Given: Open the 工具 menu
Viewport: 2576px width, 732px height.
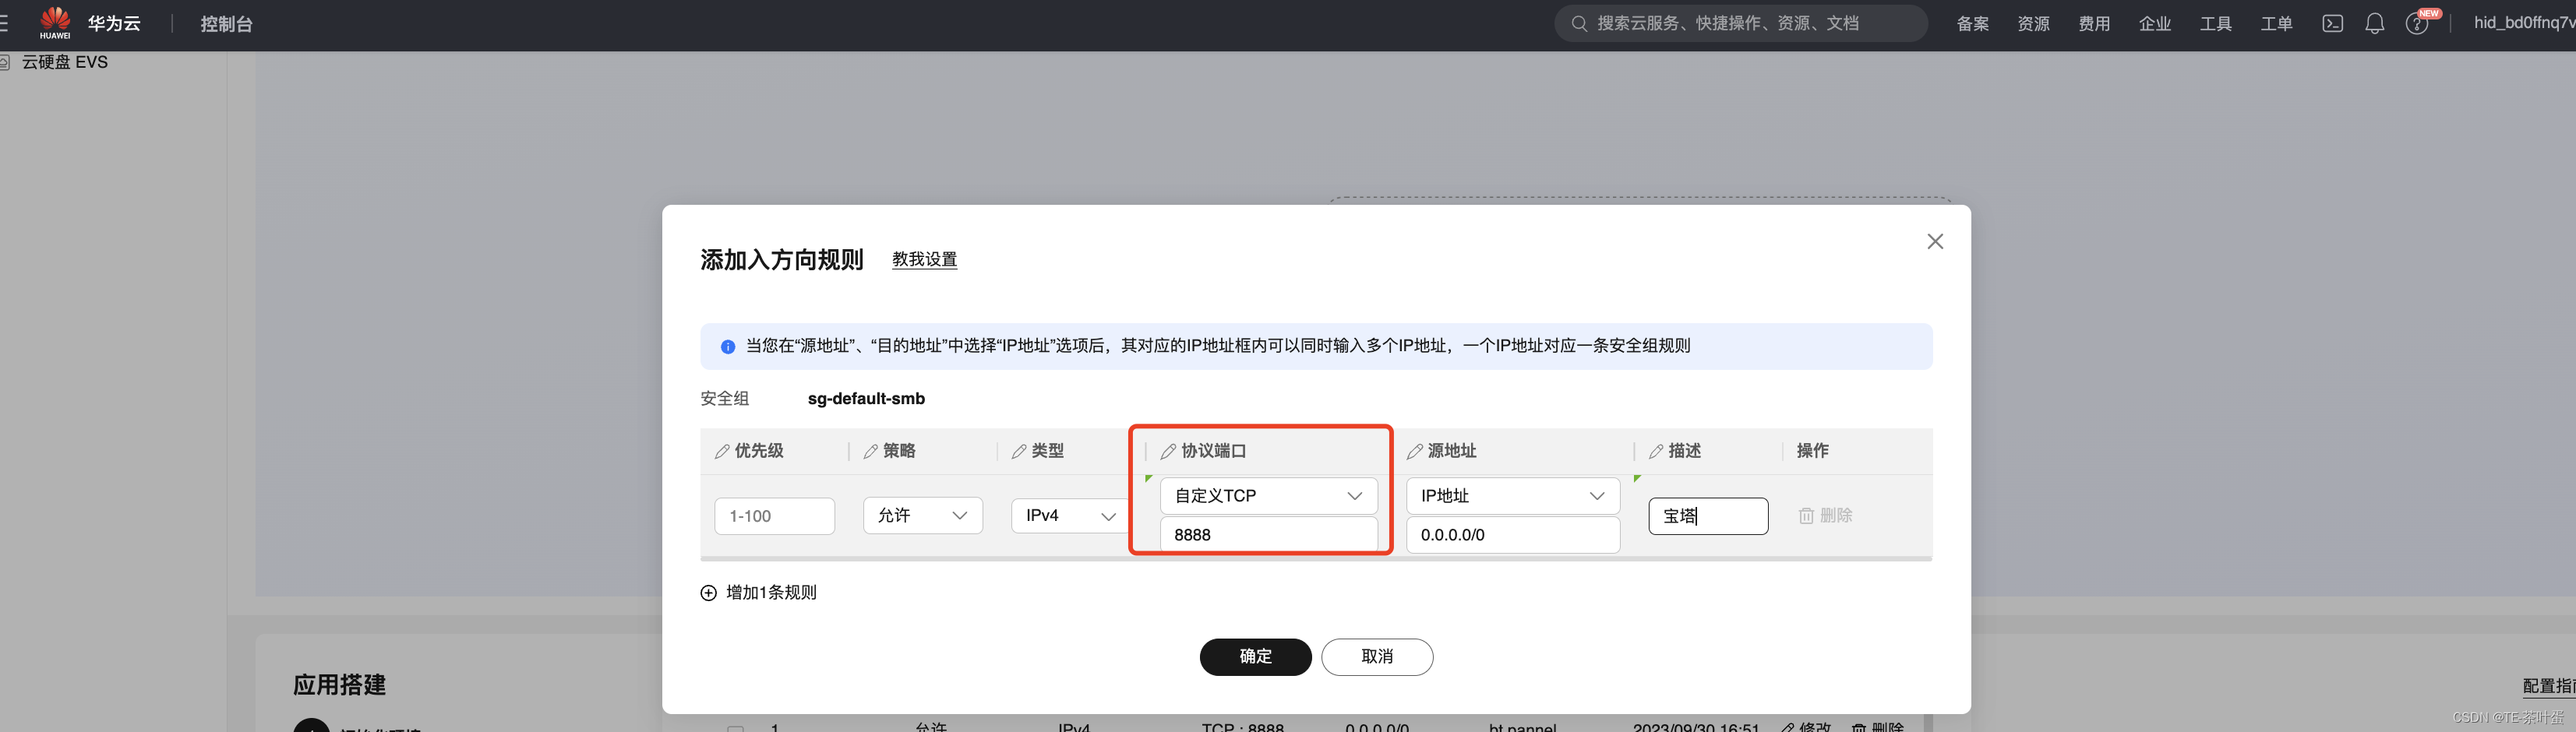Looking at the screenshot, I should pos(2215,24).
